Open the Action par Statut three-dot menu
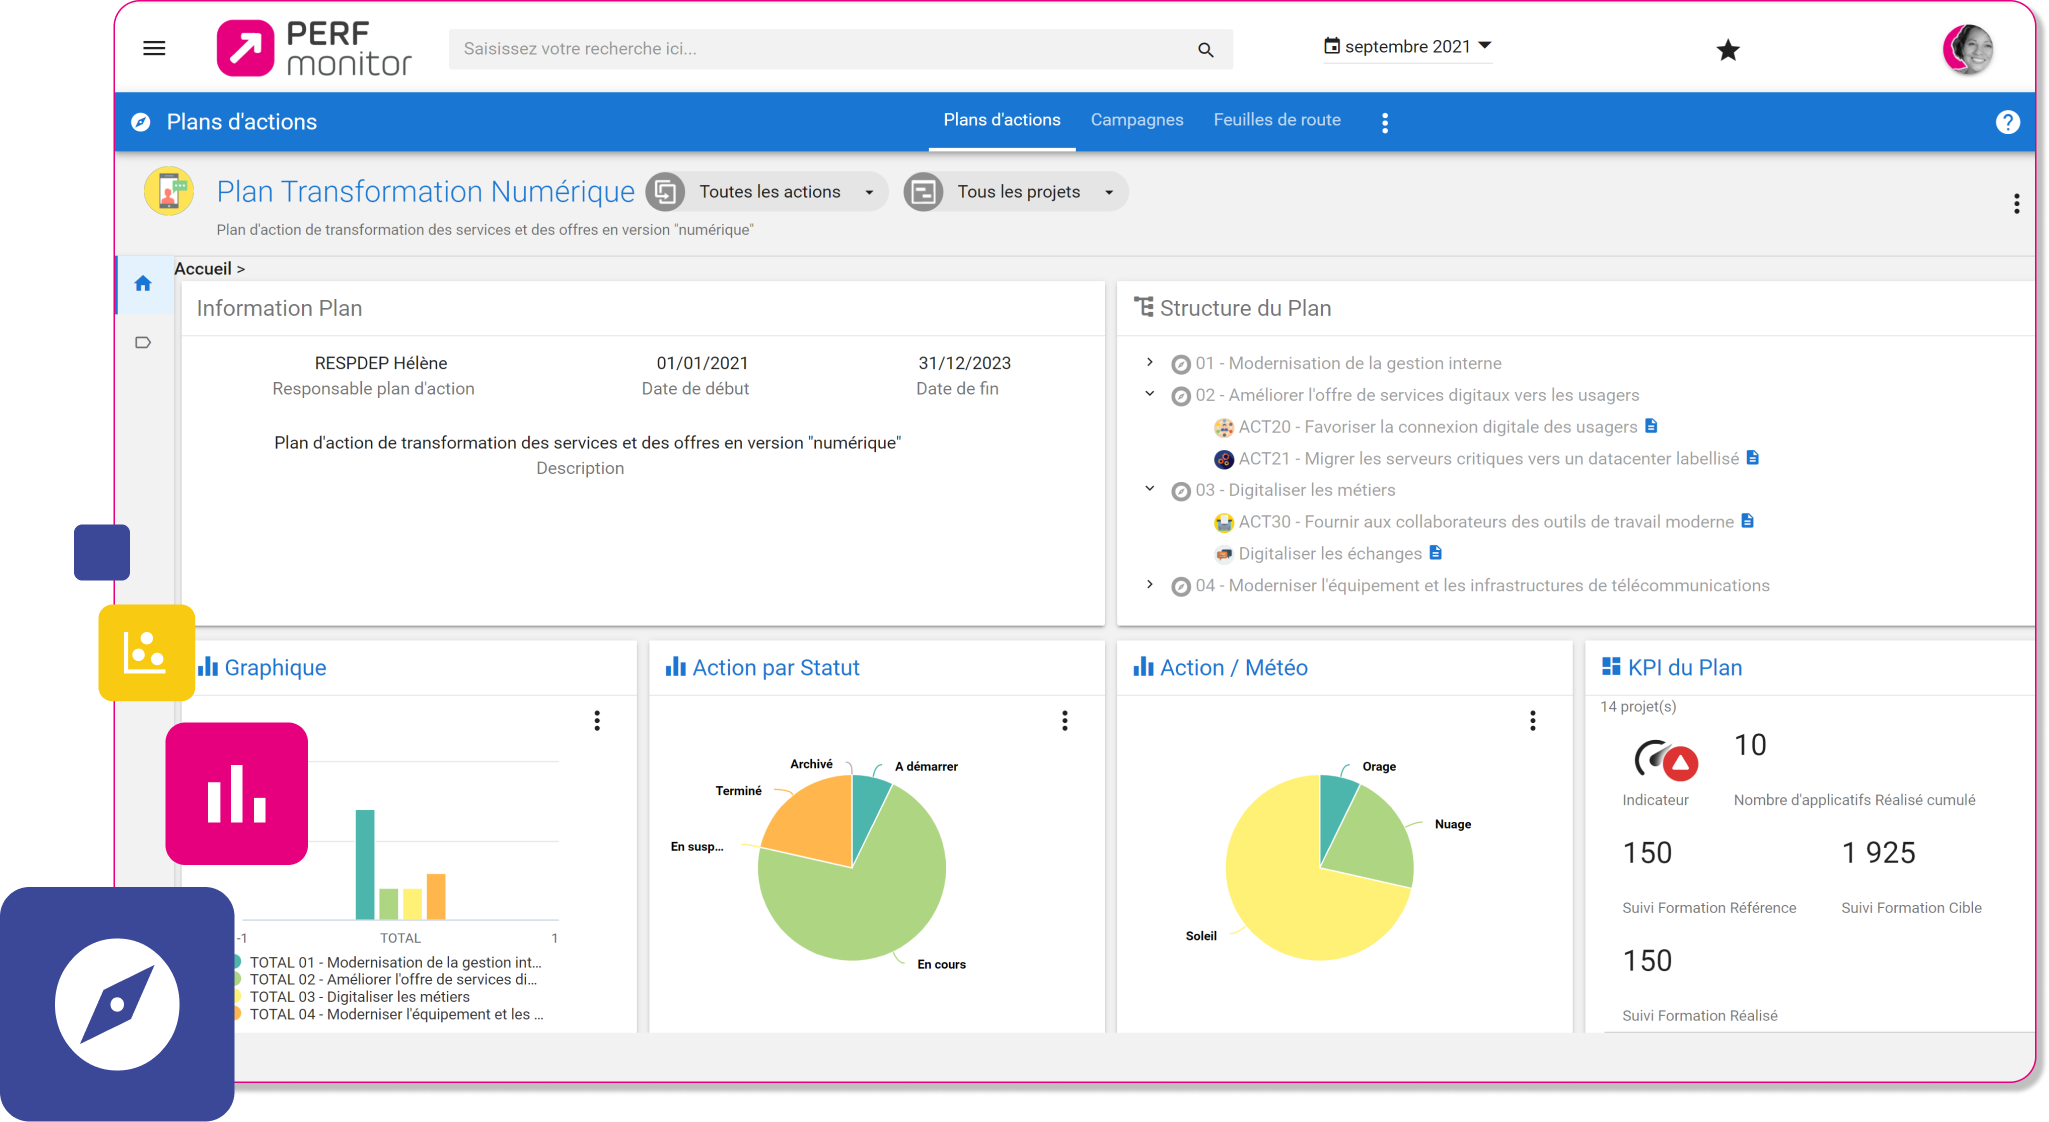Image resolution: width=2049 pixels, height=1122 pixels. [x=1065, y=721]
